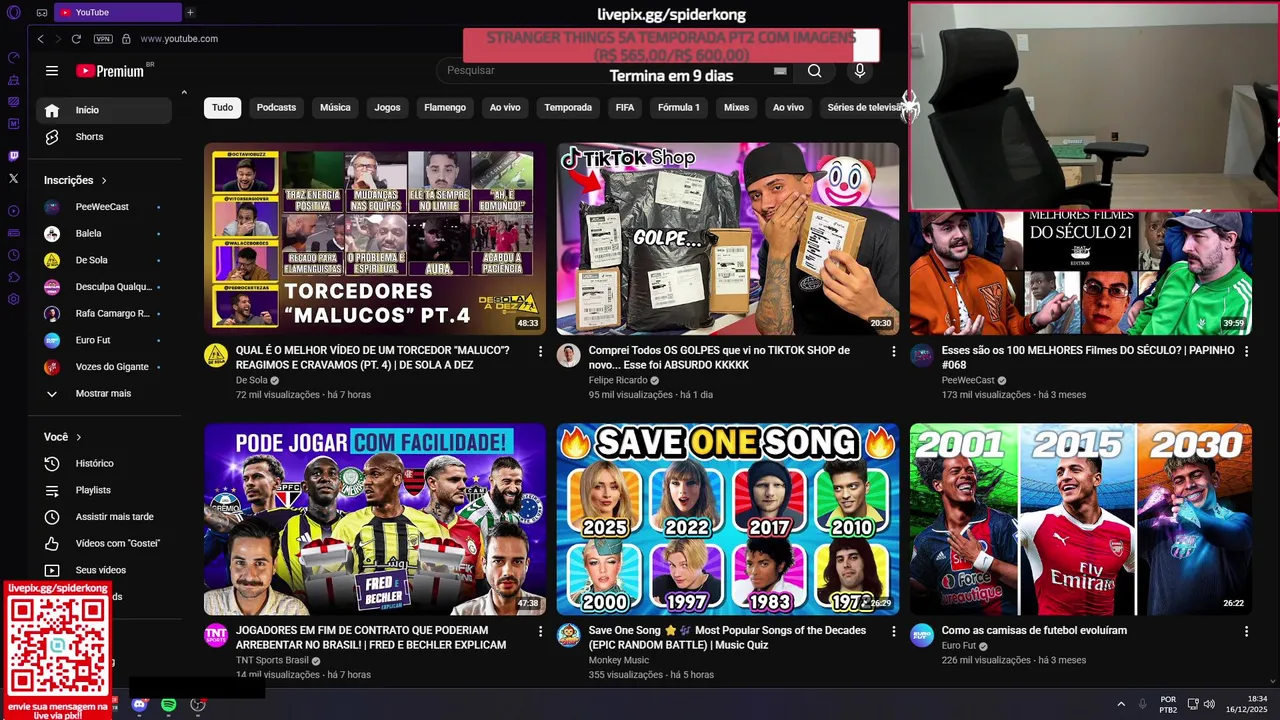Open the Balela subscription
The height and width of the screenshot is (720, 1280).
click(103, 234)
